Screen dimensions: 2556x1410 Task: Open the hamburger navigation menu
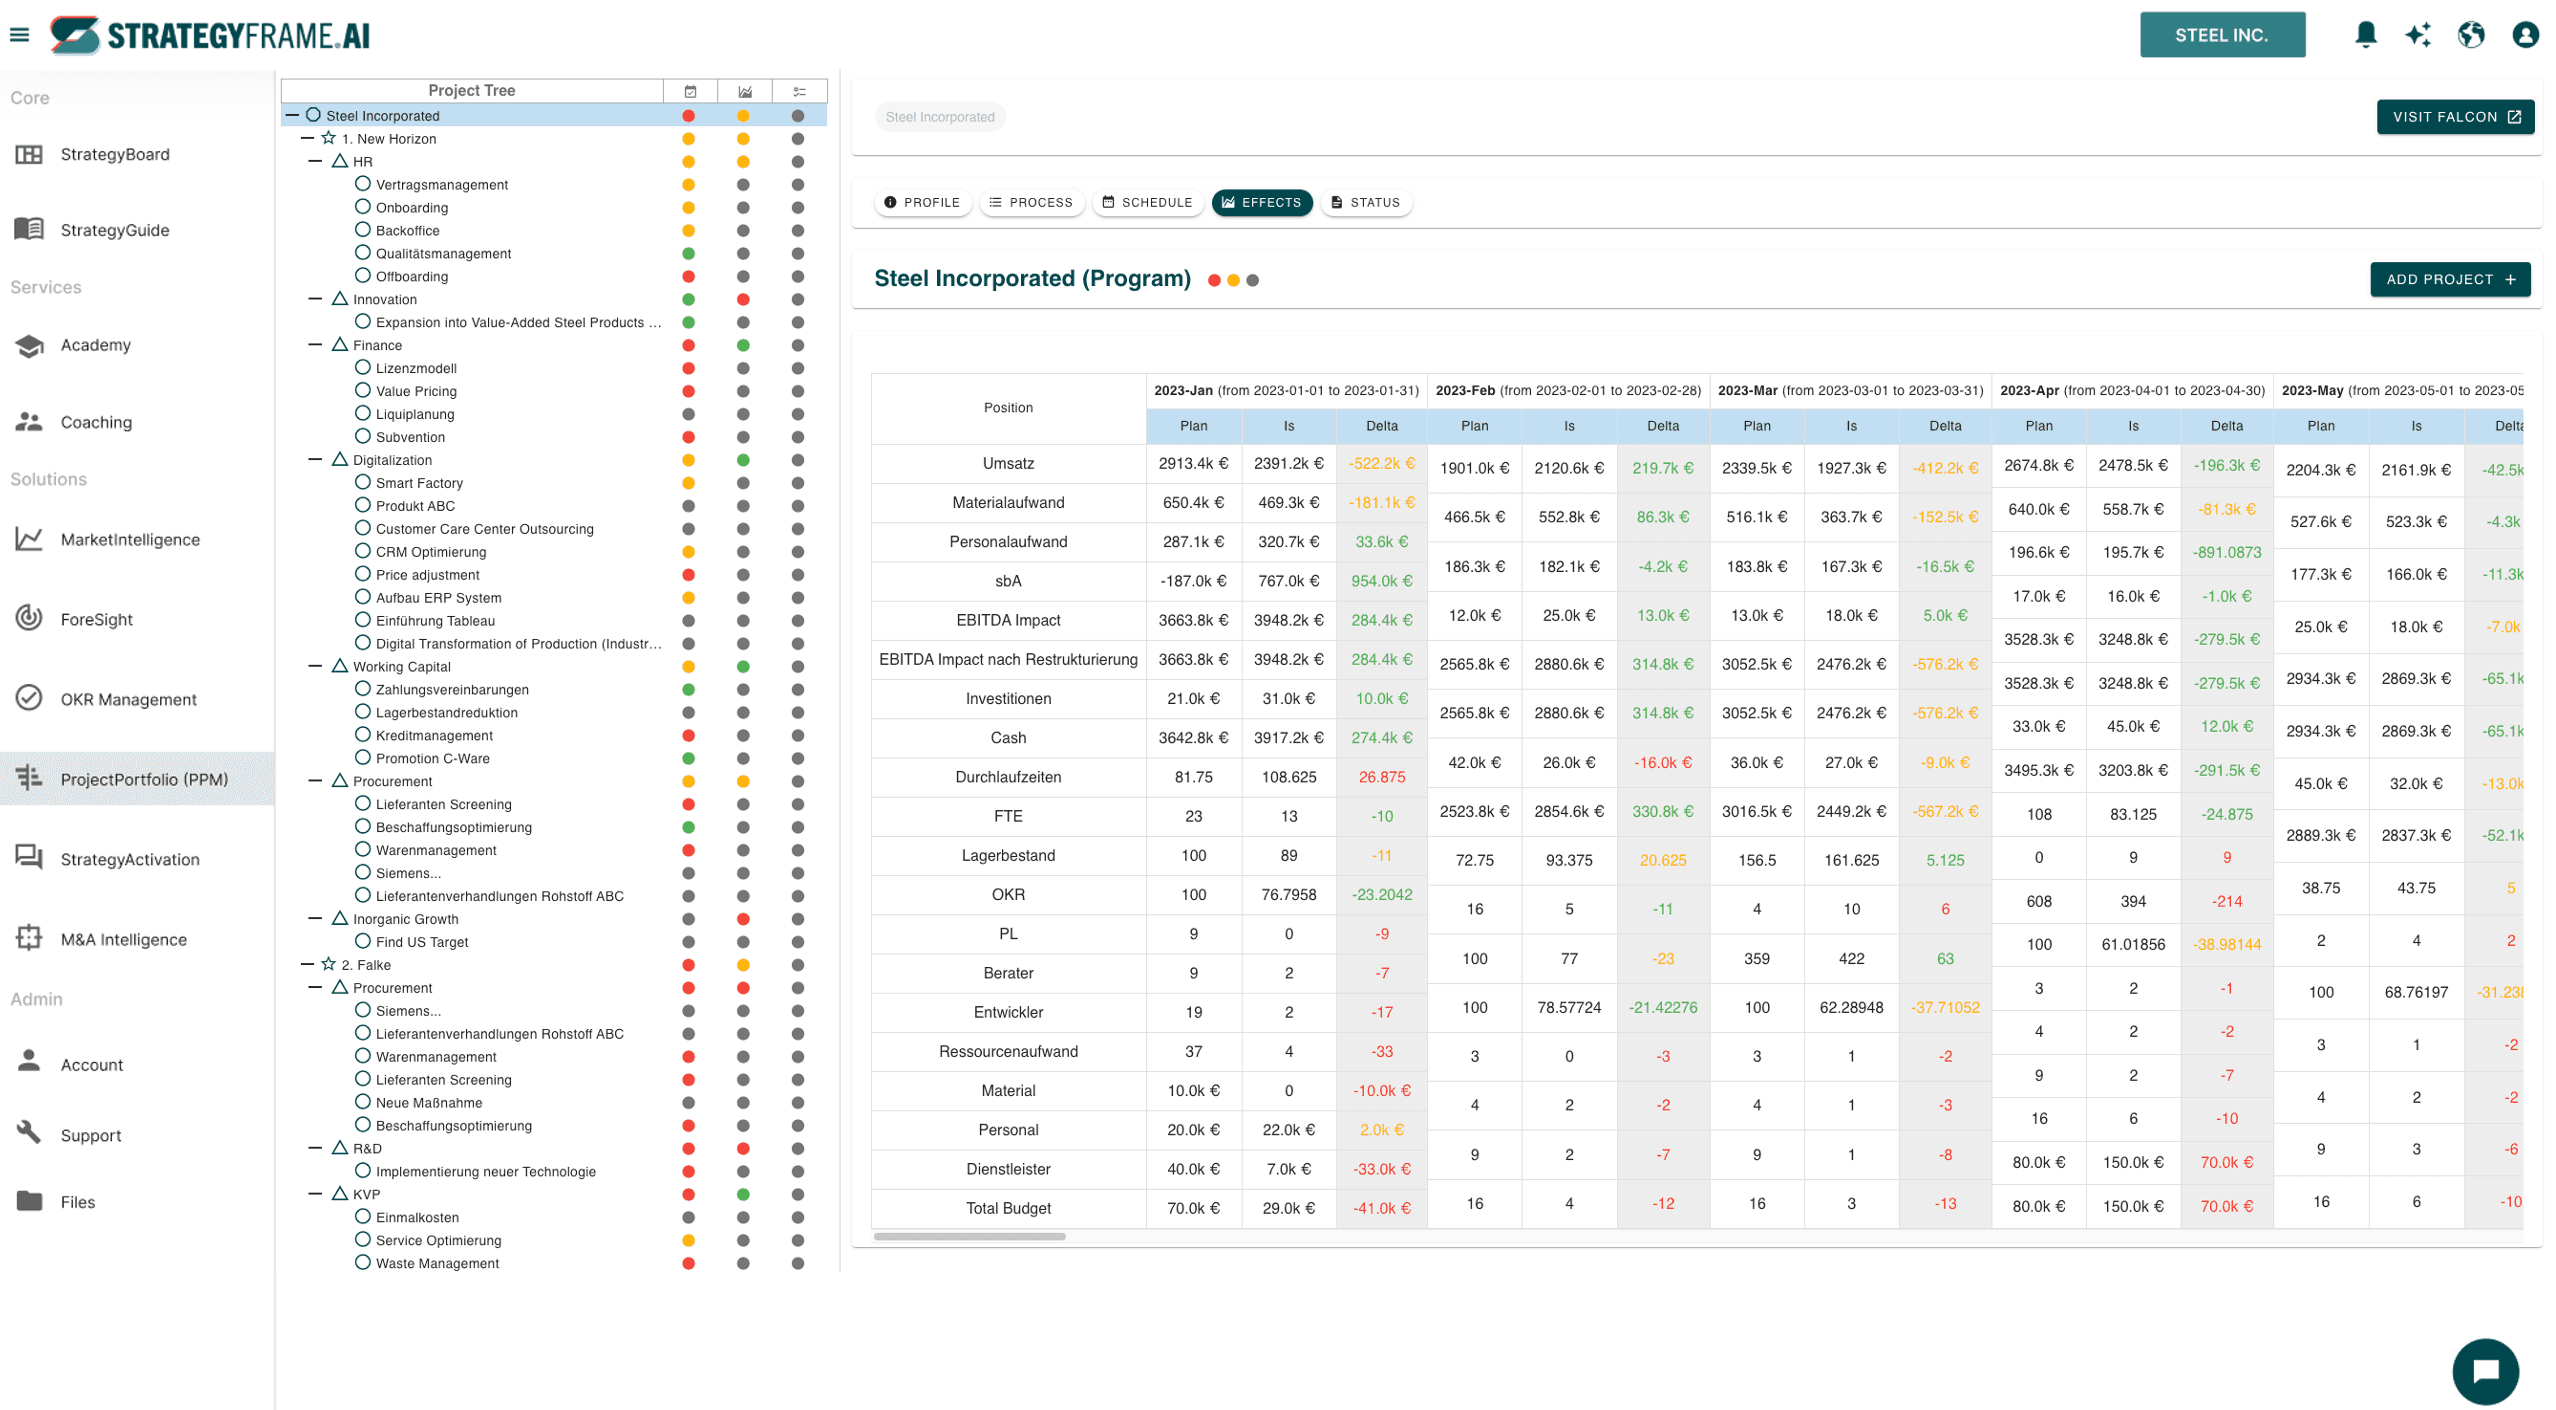[x=20, y=35]
